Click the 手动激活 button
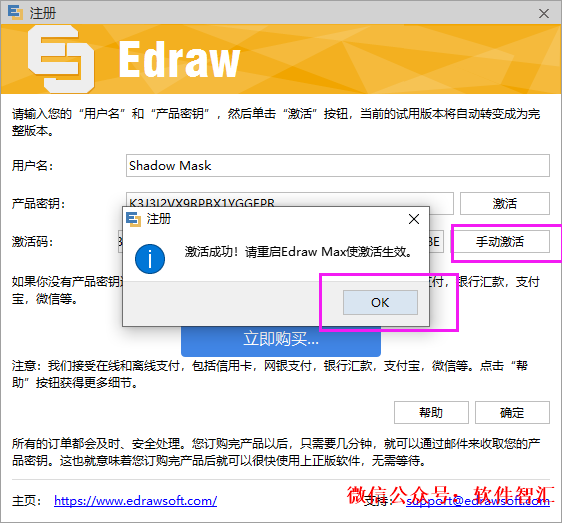 [x=500, y=242]
